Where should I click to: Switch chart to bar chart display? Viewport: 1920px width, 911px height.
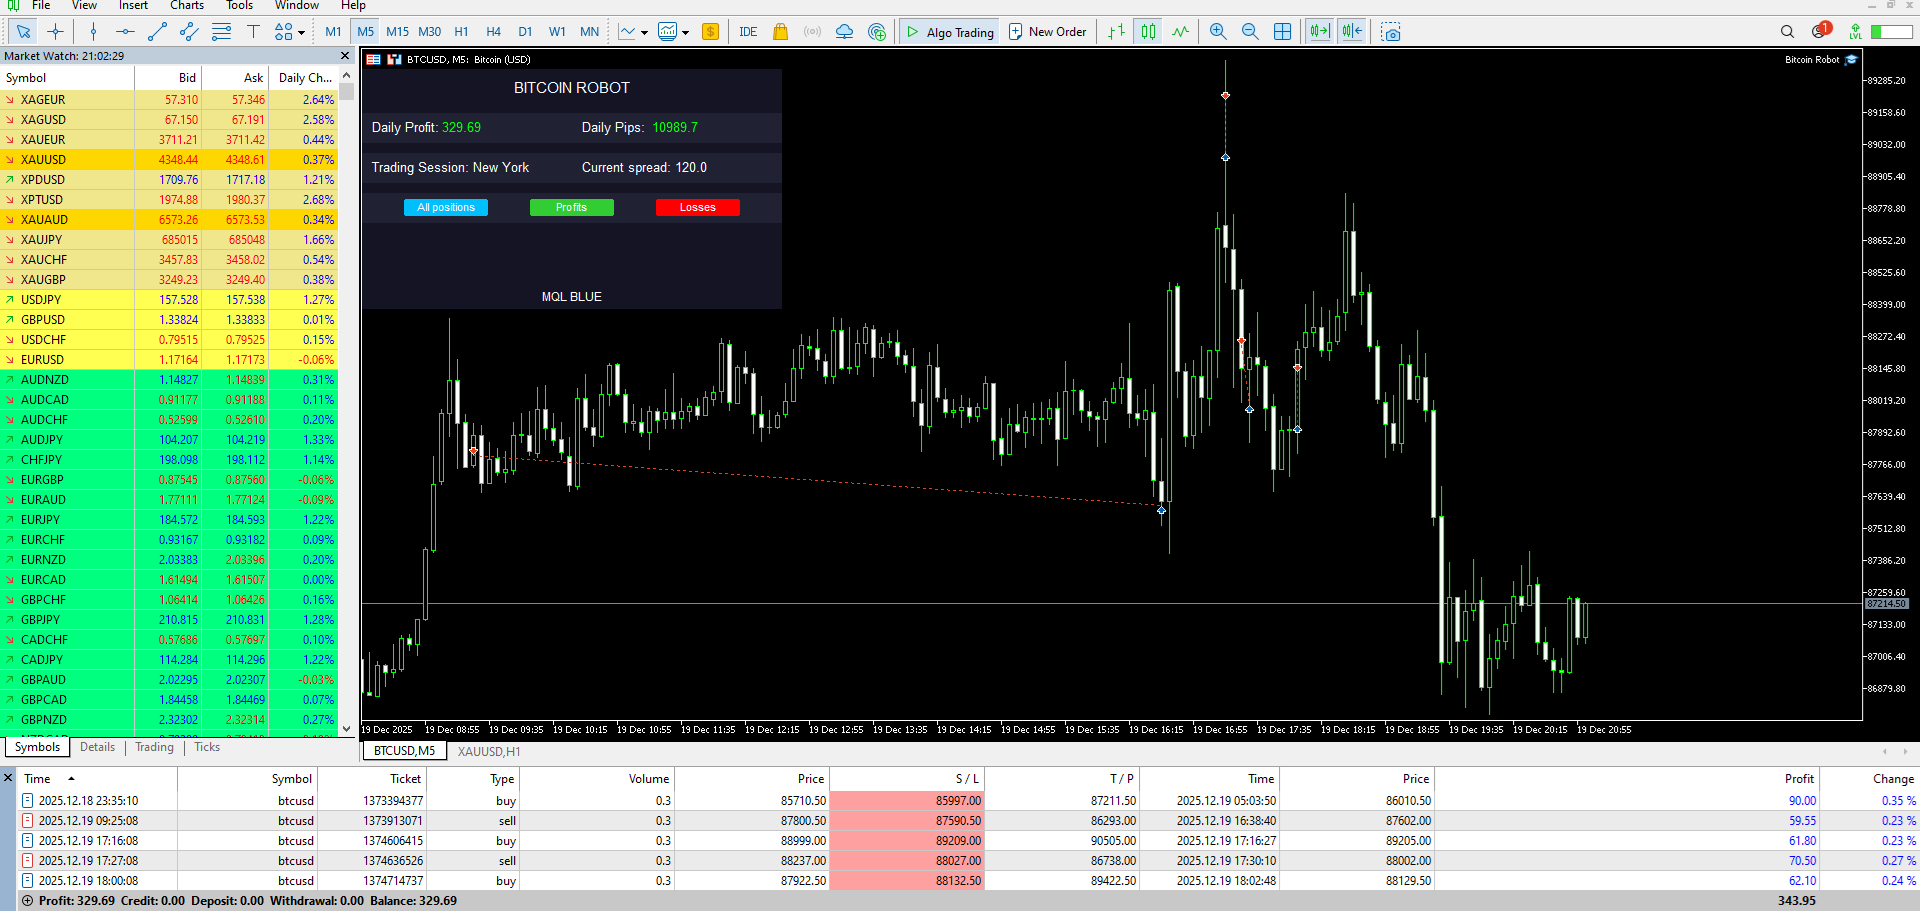(1116, 32)
